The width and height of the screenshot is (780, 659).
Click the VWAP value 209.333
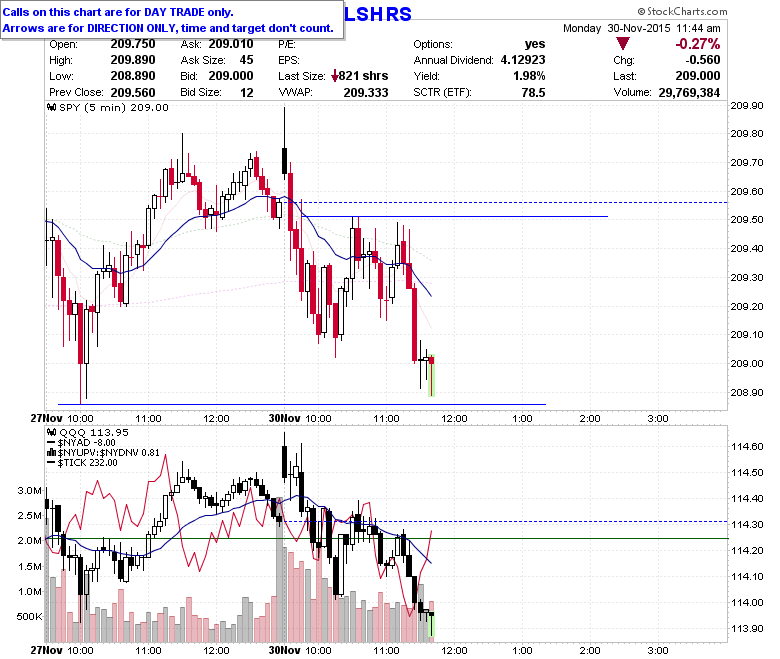click(x=366, y=93)
